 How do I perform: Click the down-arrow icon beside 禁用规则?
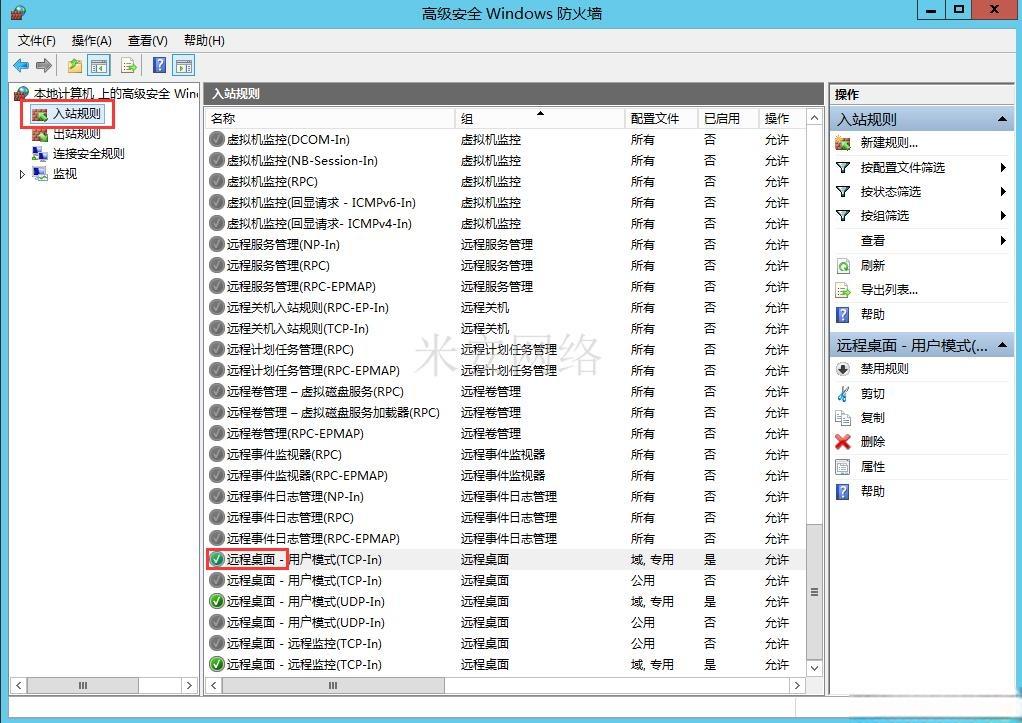pos(843,369)
